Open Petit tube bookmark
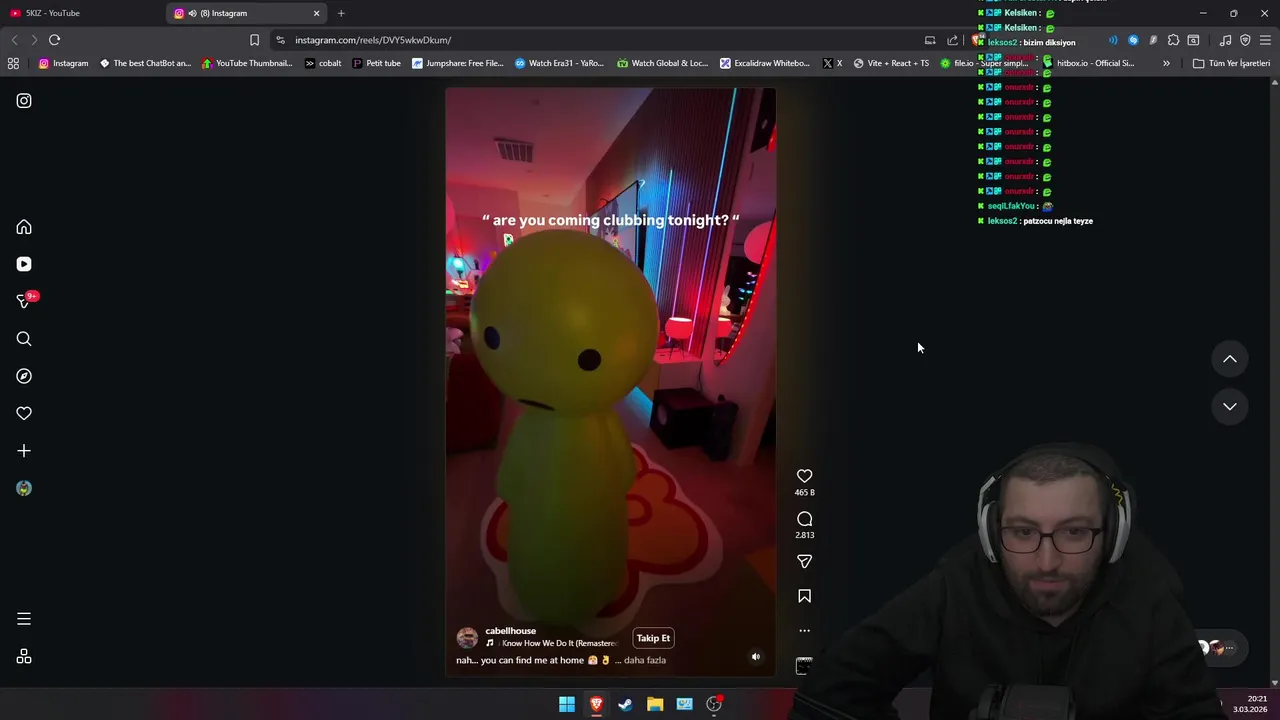This screenshot has width=1280, height=720. pyautogui.click(x=376, y=63)
